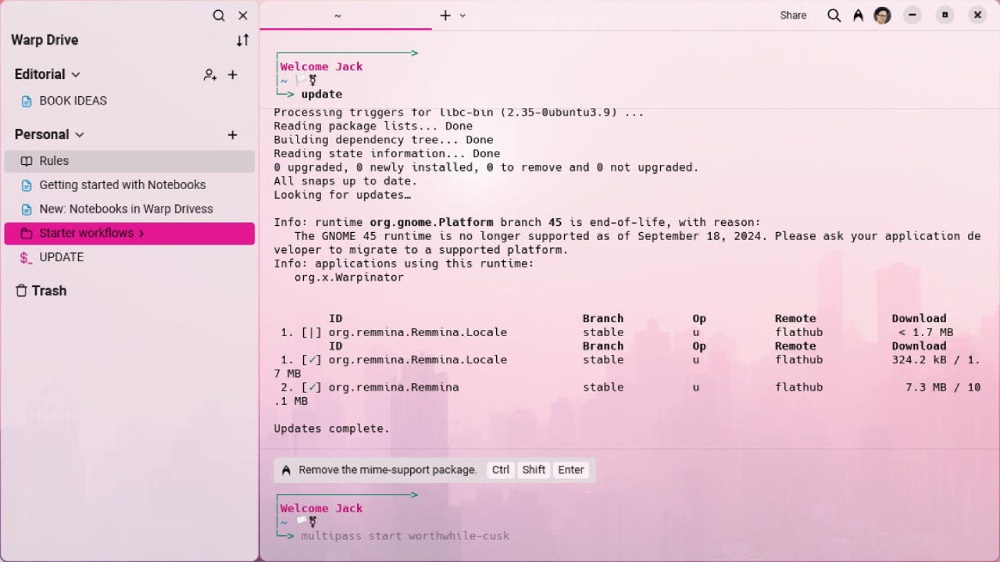Invite members to Editorial team
The height and width of the screenshot is (562, 1000).
point(210,75)
